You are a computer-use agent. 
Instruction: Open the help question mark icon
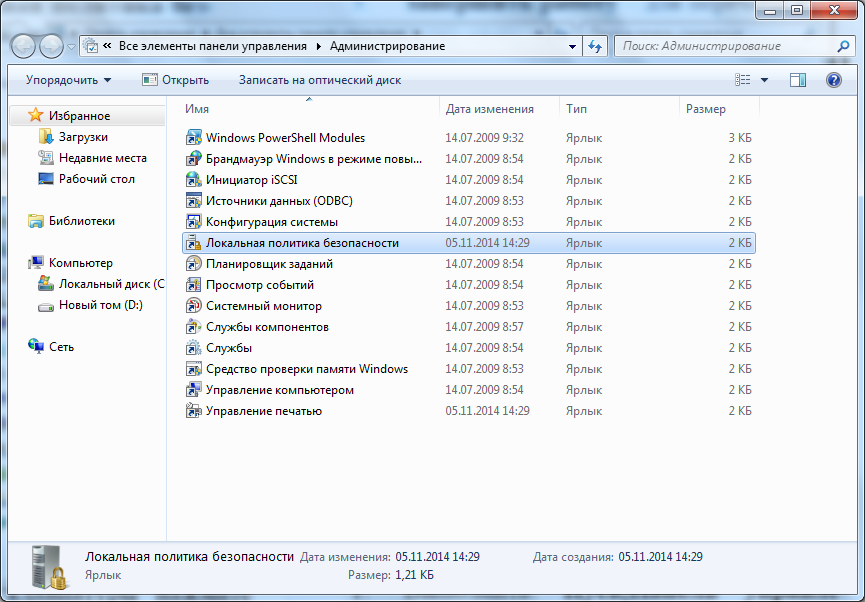[x=834, y=80]
